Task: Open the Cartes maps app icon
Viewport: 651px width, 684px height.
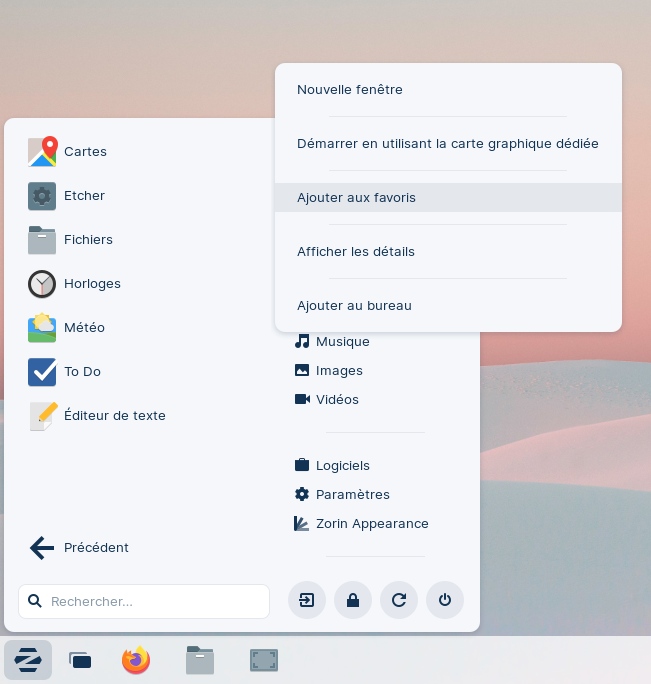Action: [x=42, y=152]
